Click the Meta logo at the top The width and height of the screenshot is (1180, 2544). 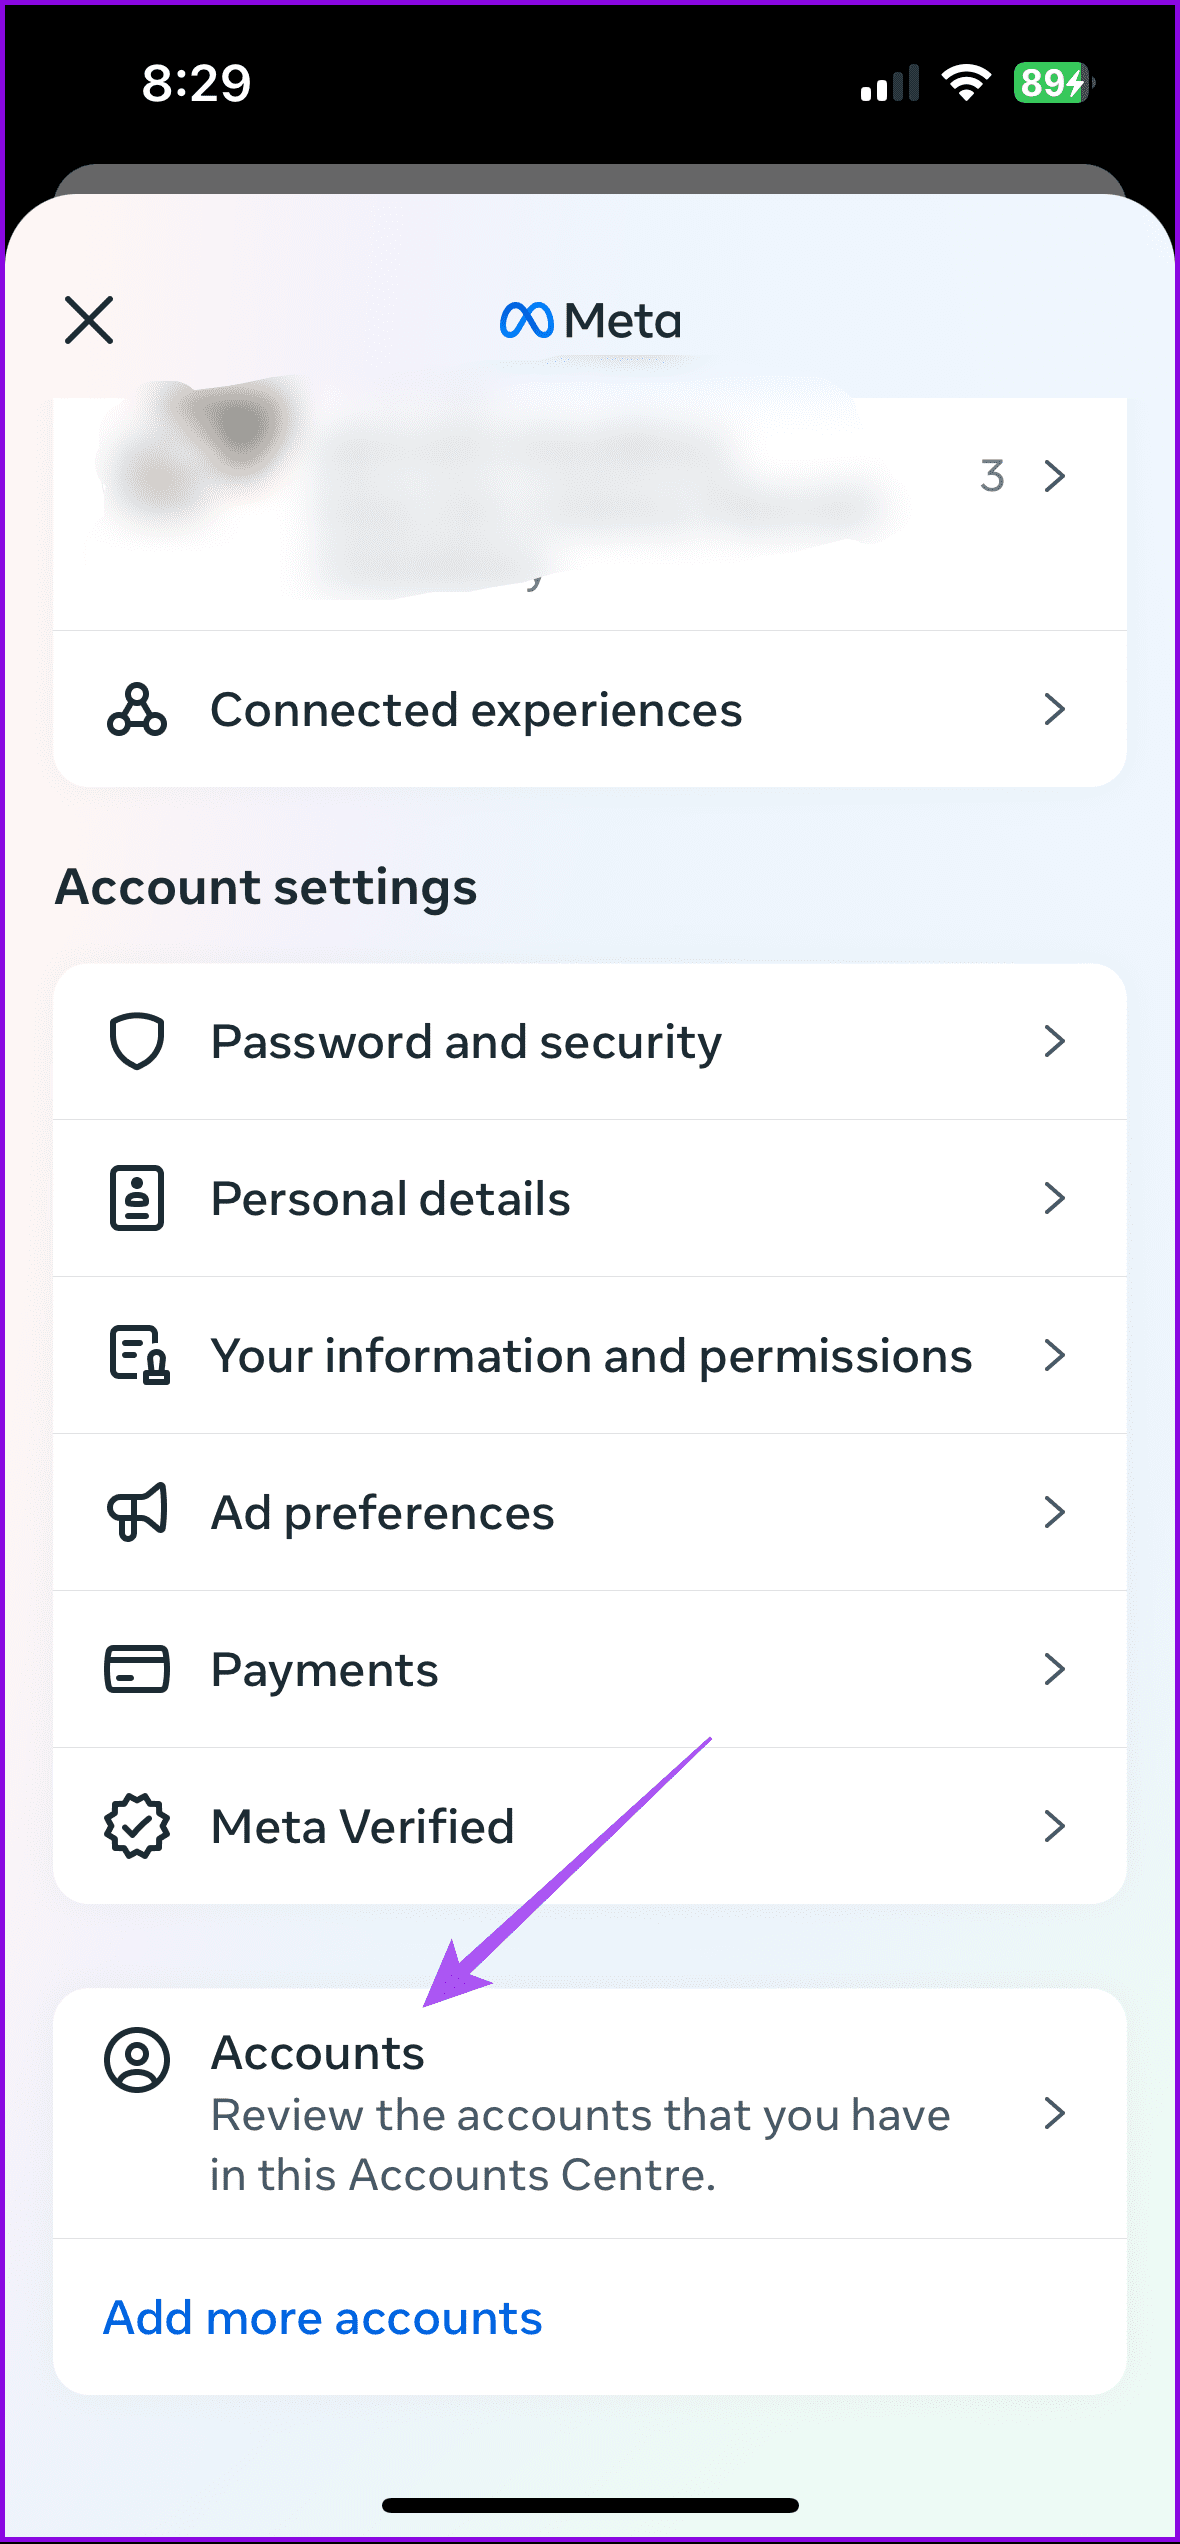pyautogui.click(x=589, y=320)
